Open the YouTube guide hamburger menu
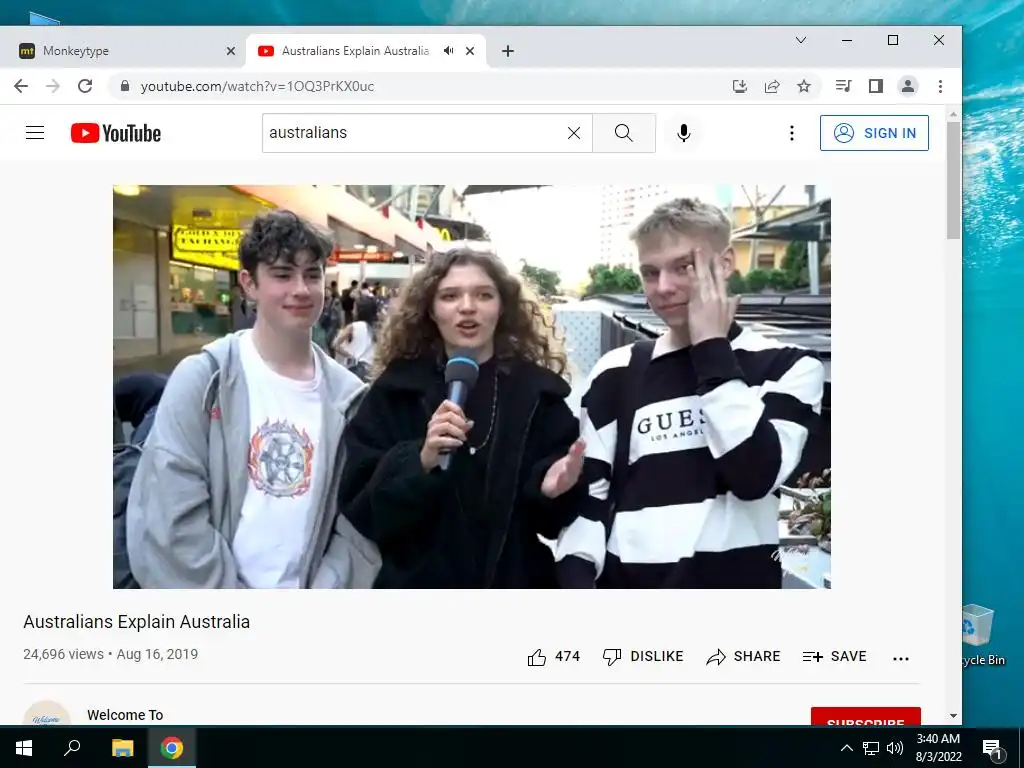1024x768 pixels. [x=35, y=133]
